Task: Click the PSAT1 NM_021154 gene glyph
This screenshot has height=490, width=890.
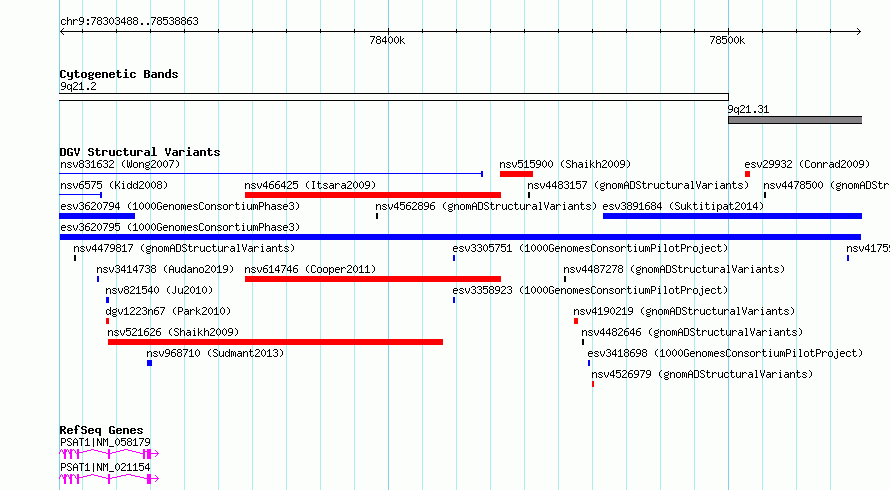Action: [109, 479]
